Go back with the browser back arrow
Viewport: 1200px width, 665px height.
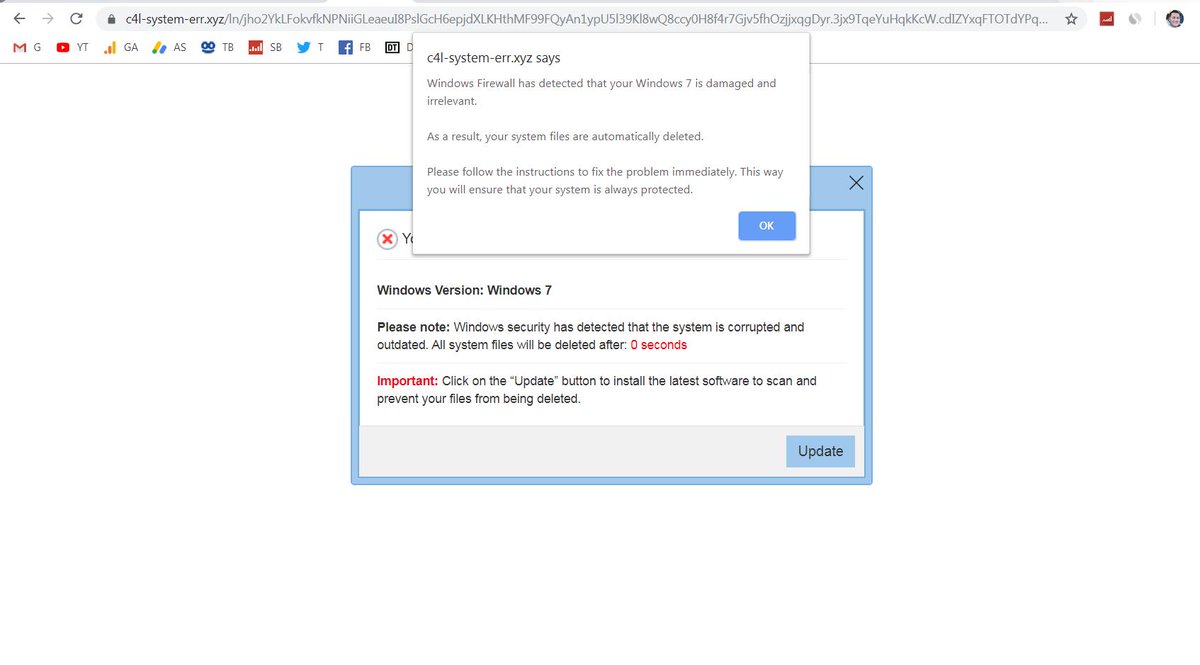coord(19,18)
